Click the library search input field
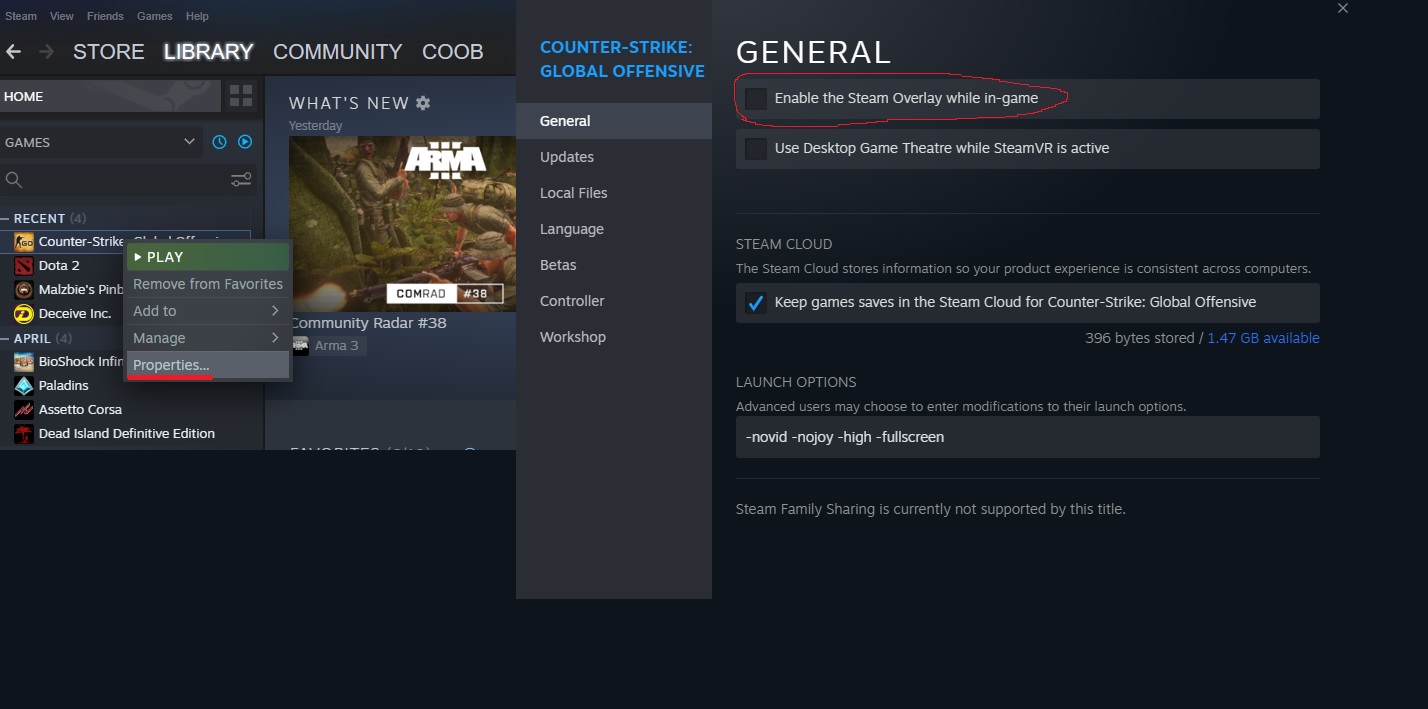Screen dimensions: 1428x709 click(126, 180)
